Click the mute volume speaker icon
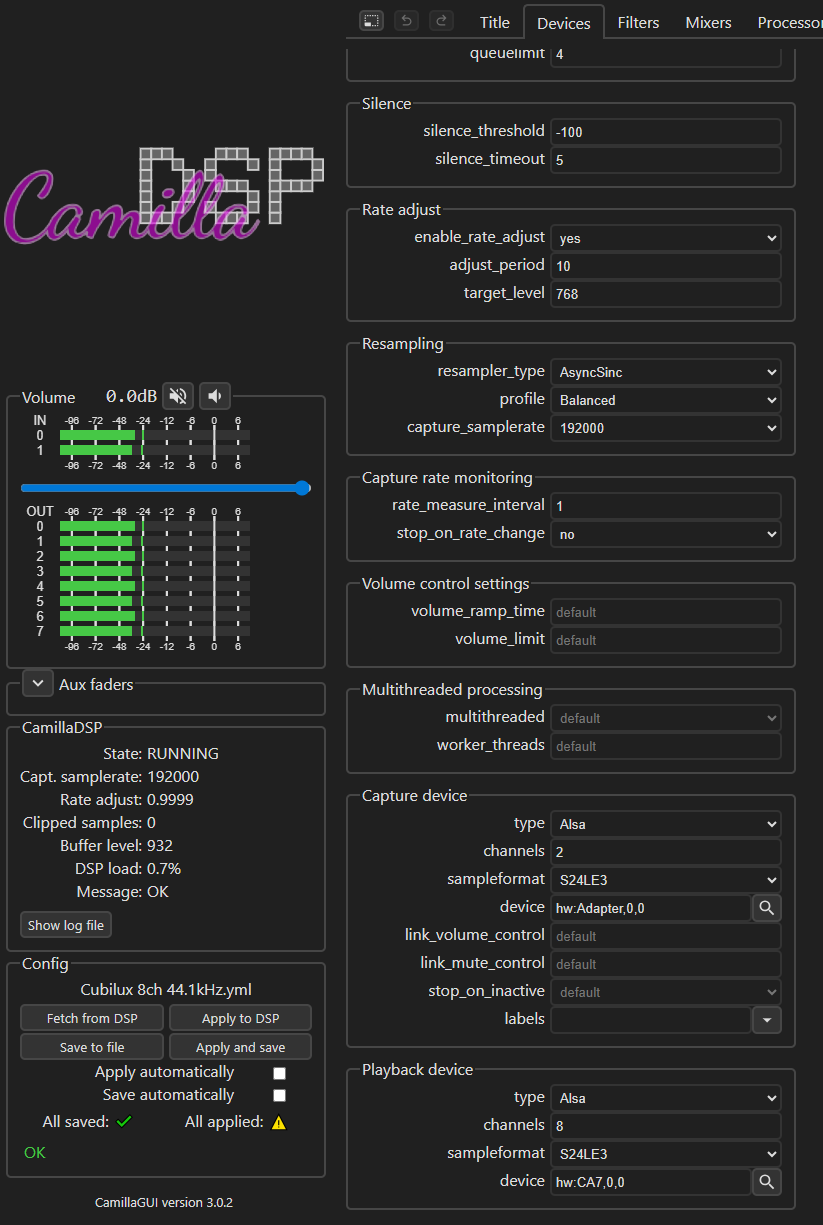Screen dimensions: 823x1225 coord(178,396)
